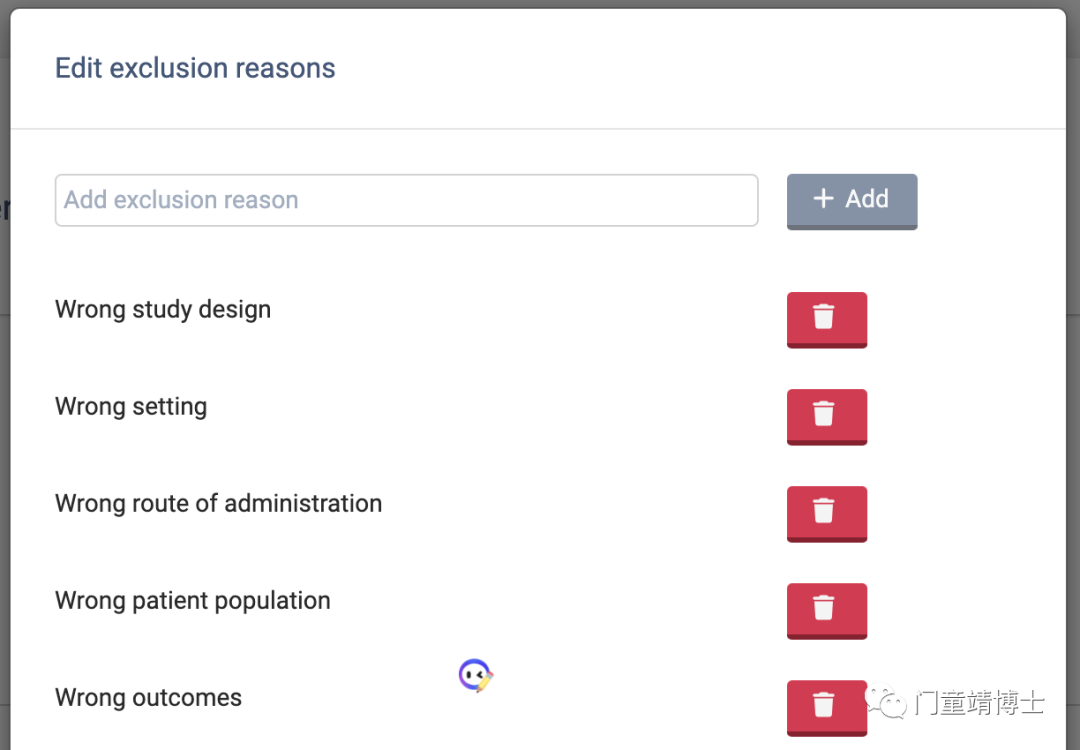This screenshot has height=750, width=1080.
Task: Delete the 'Wrong patient population' reason
Action: coord(826,609)
